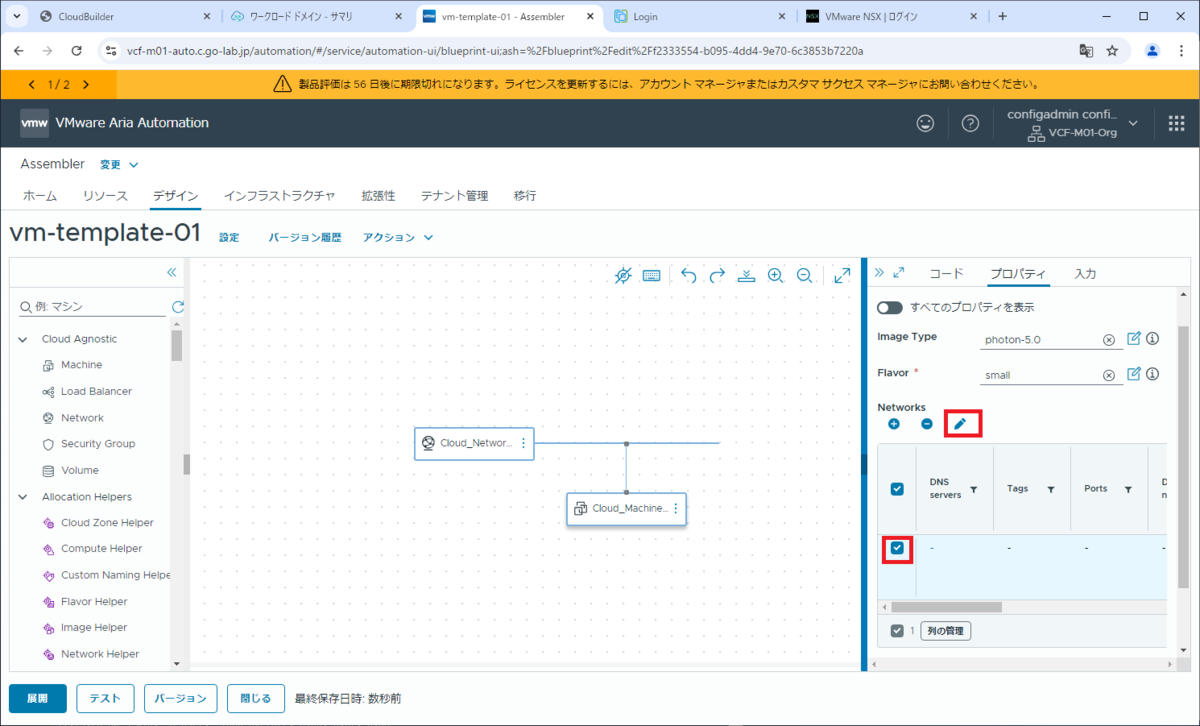Open the アクション dropdown menu
This screenshot has width=1200, height=726.
398,238
